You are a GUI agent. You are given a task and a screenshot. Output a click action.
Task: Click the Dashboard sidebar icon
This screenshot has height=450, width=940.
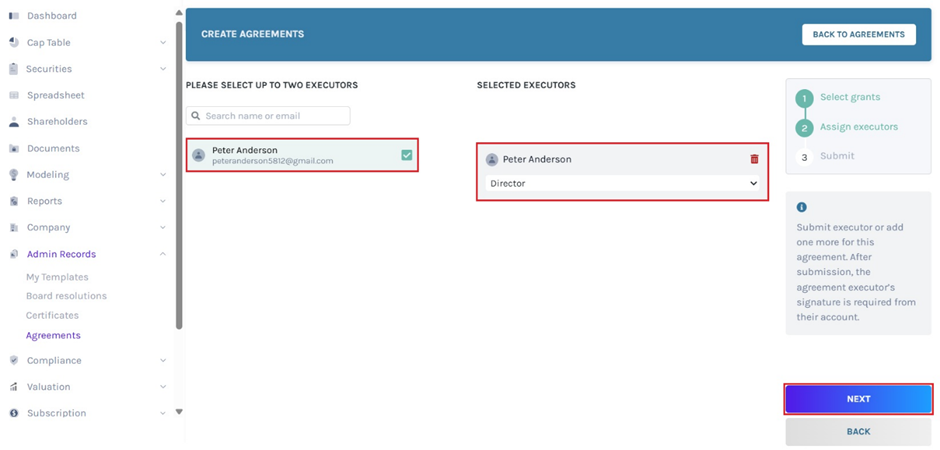(14, 16)
